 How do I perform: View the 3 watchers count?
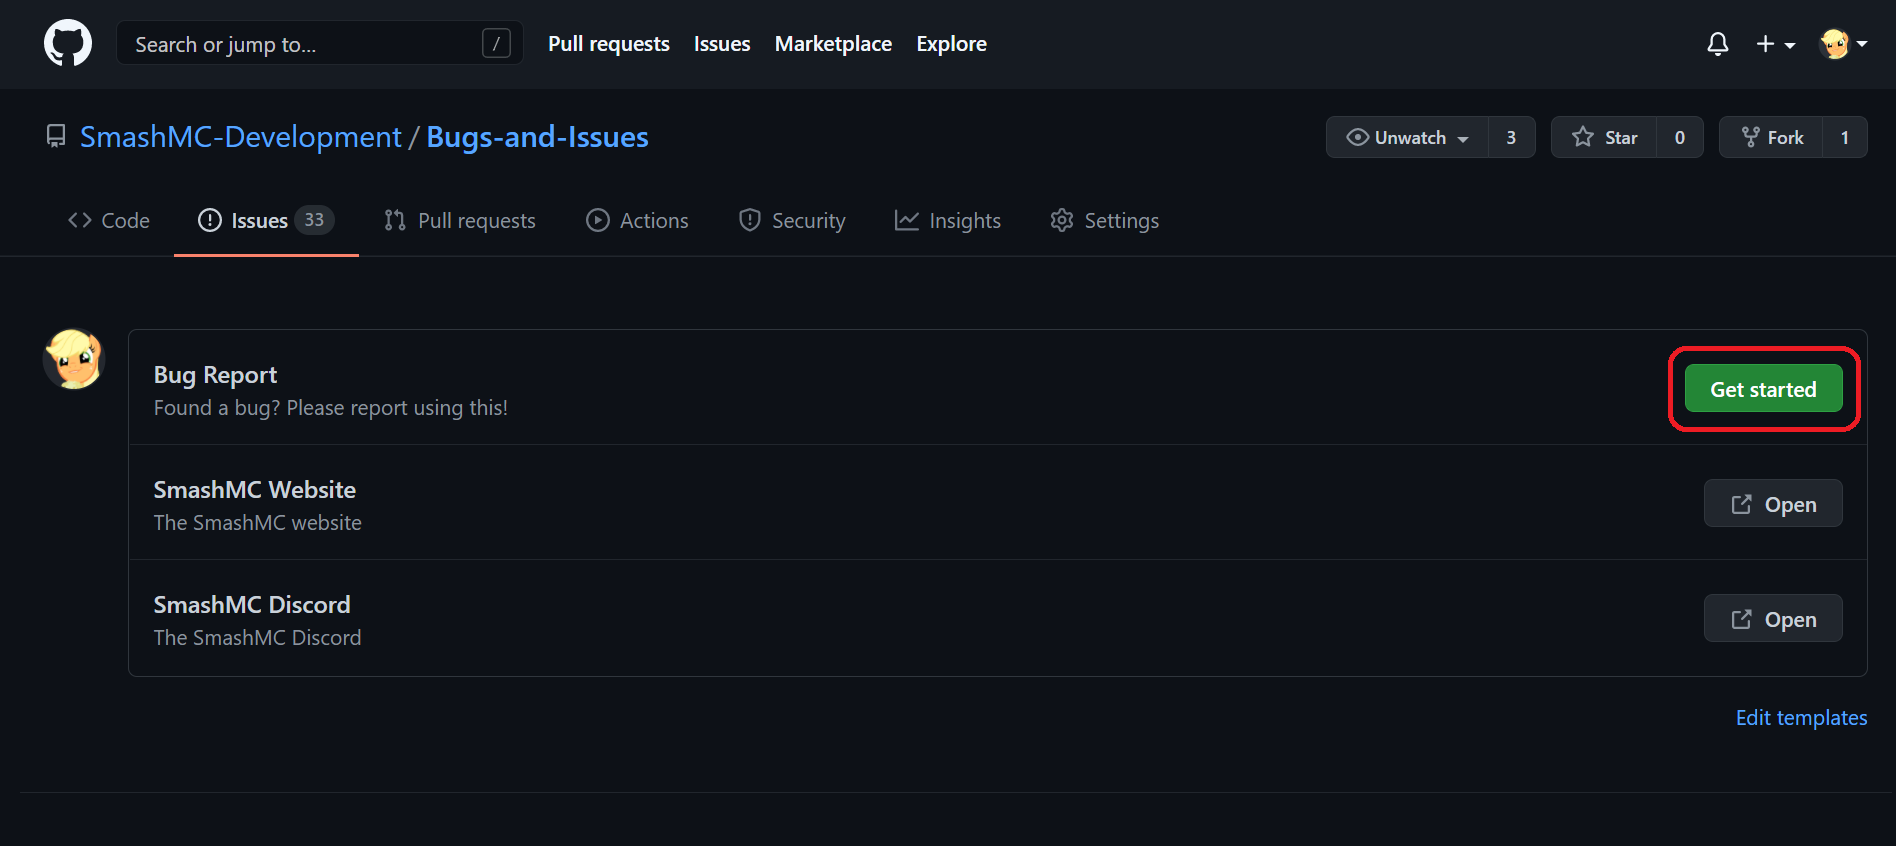click(1511, 137)
